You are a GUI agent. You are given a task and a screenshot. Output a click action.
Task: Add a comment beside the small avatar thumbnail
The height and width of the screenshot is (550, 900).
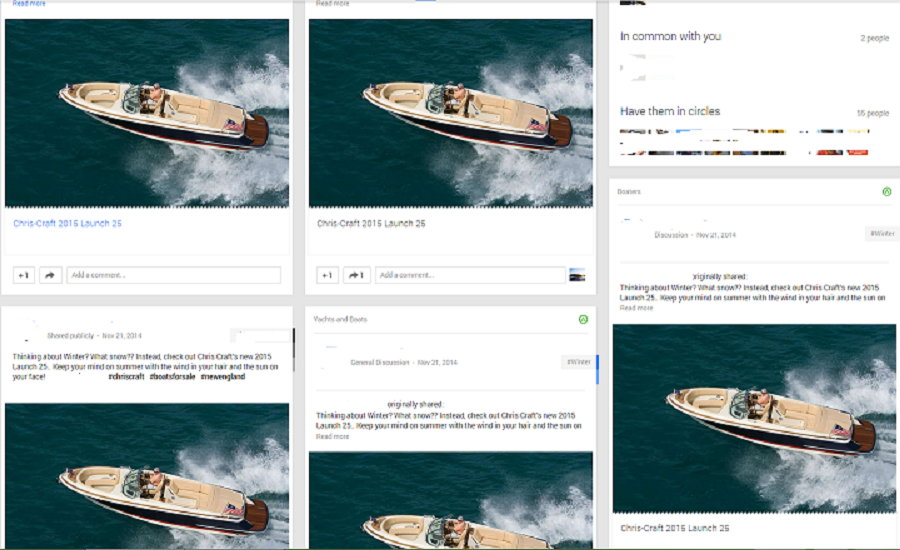pyautogui.click(x=470, y=276)
